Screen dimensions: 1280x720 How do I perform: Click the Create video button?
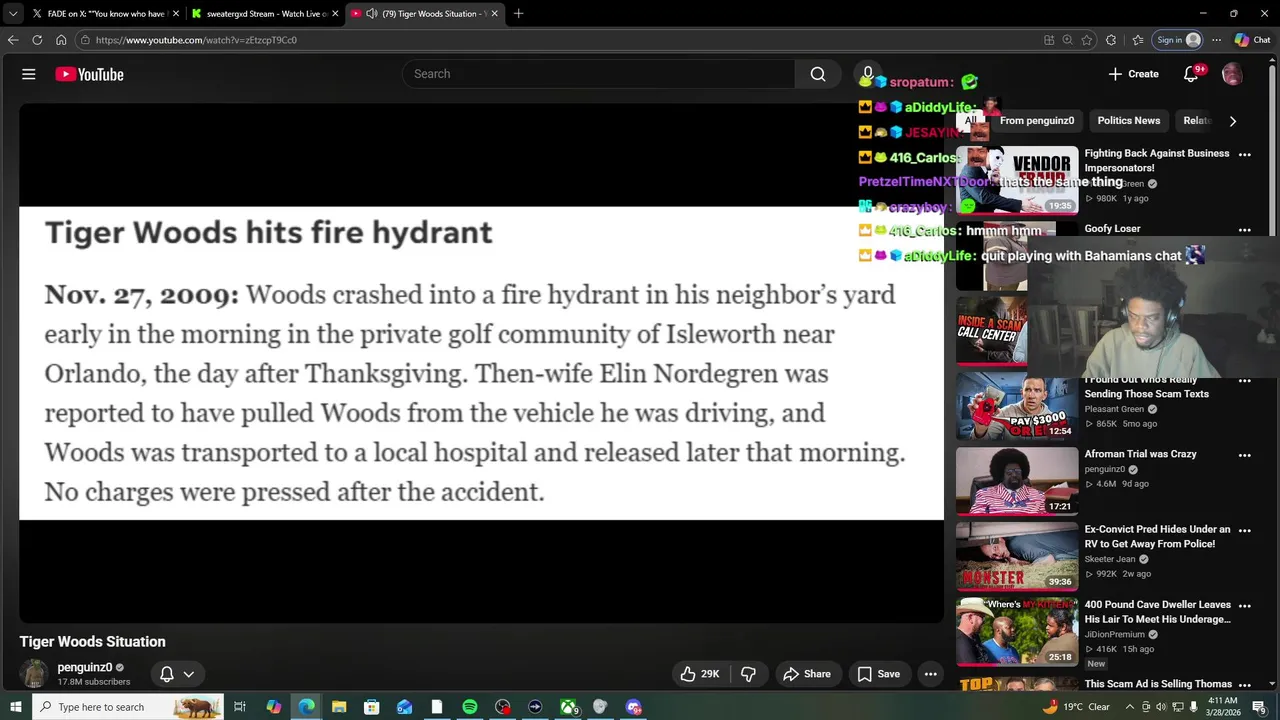[x=1133, y=74]
